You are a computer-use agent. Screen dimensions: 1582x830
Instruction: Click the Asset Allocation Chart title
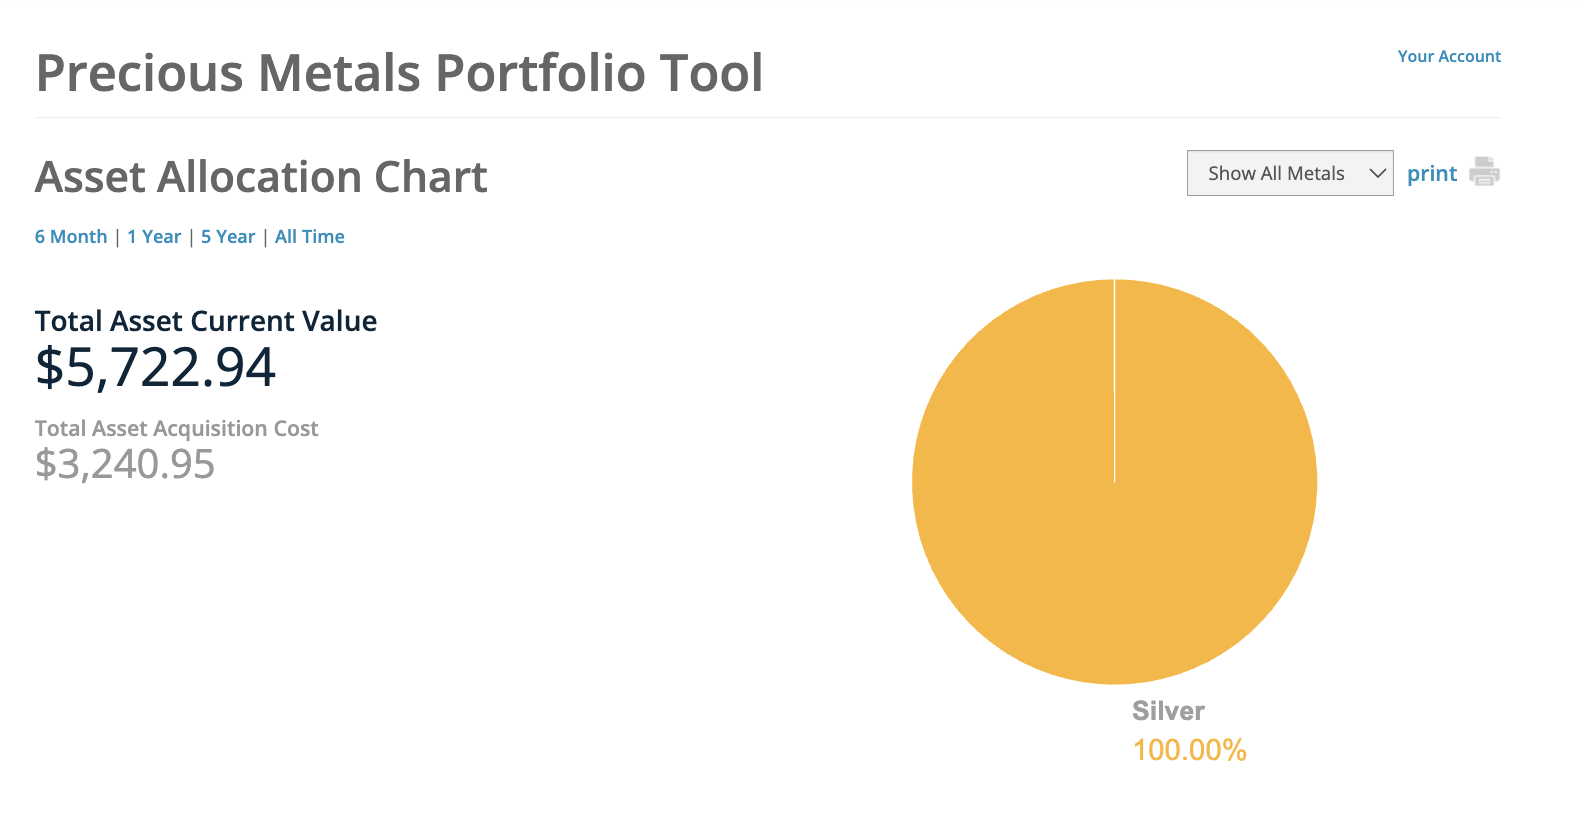261,176
